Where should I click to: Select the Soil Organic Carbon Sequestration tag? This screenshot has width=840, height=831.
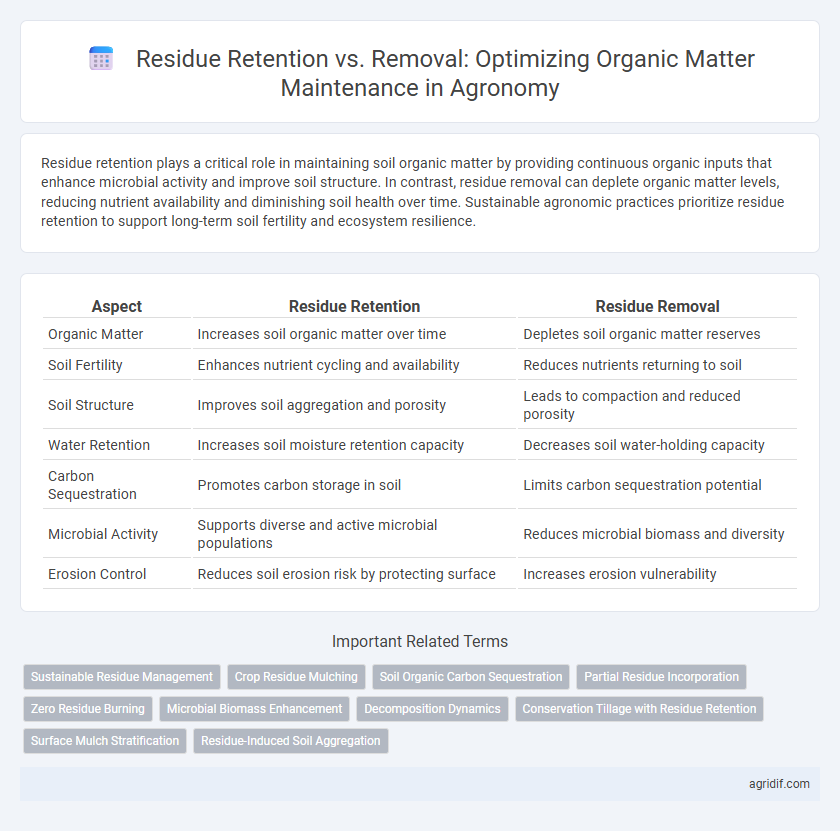tap(471, 677)
